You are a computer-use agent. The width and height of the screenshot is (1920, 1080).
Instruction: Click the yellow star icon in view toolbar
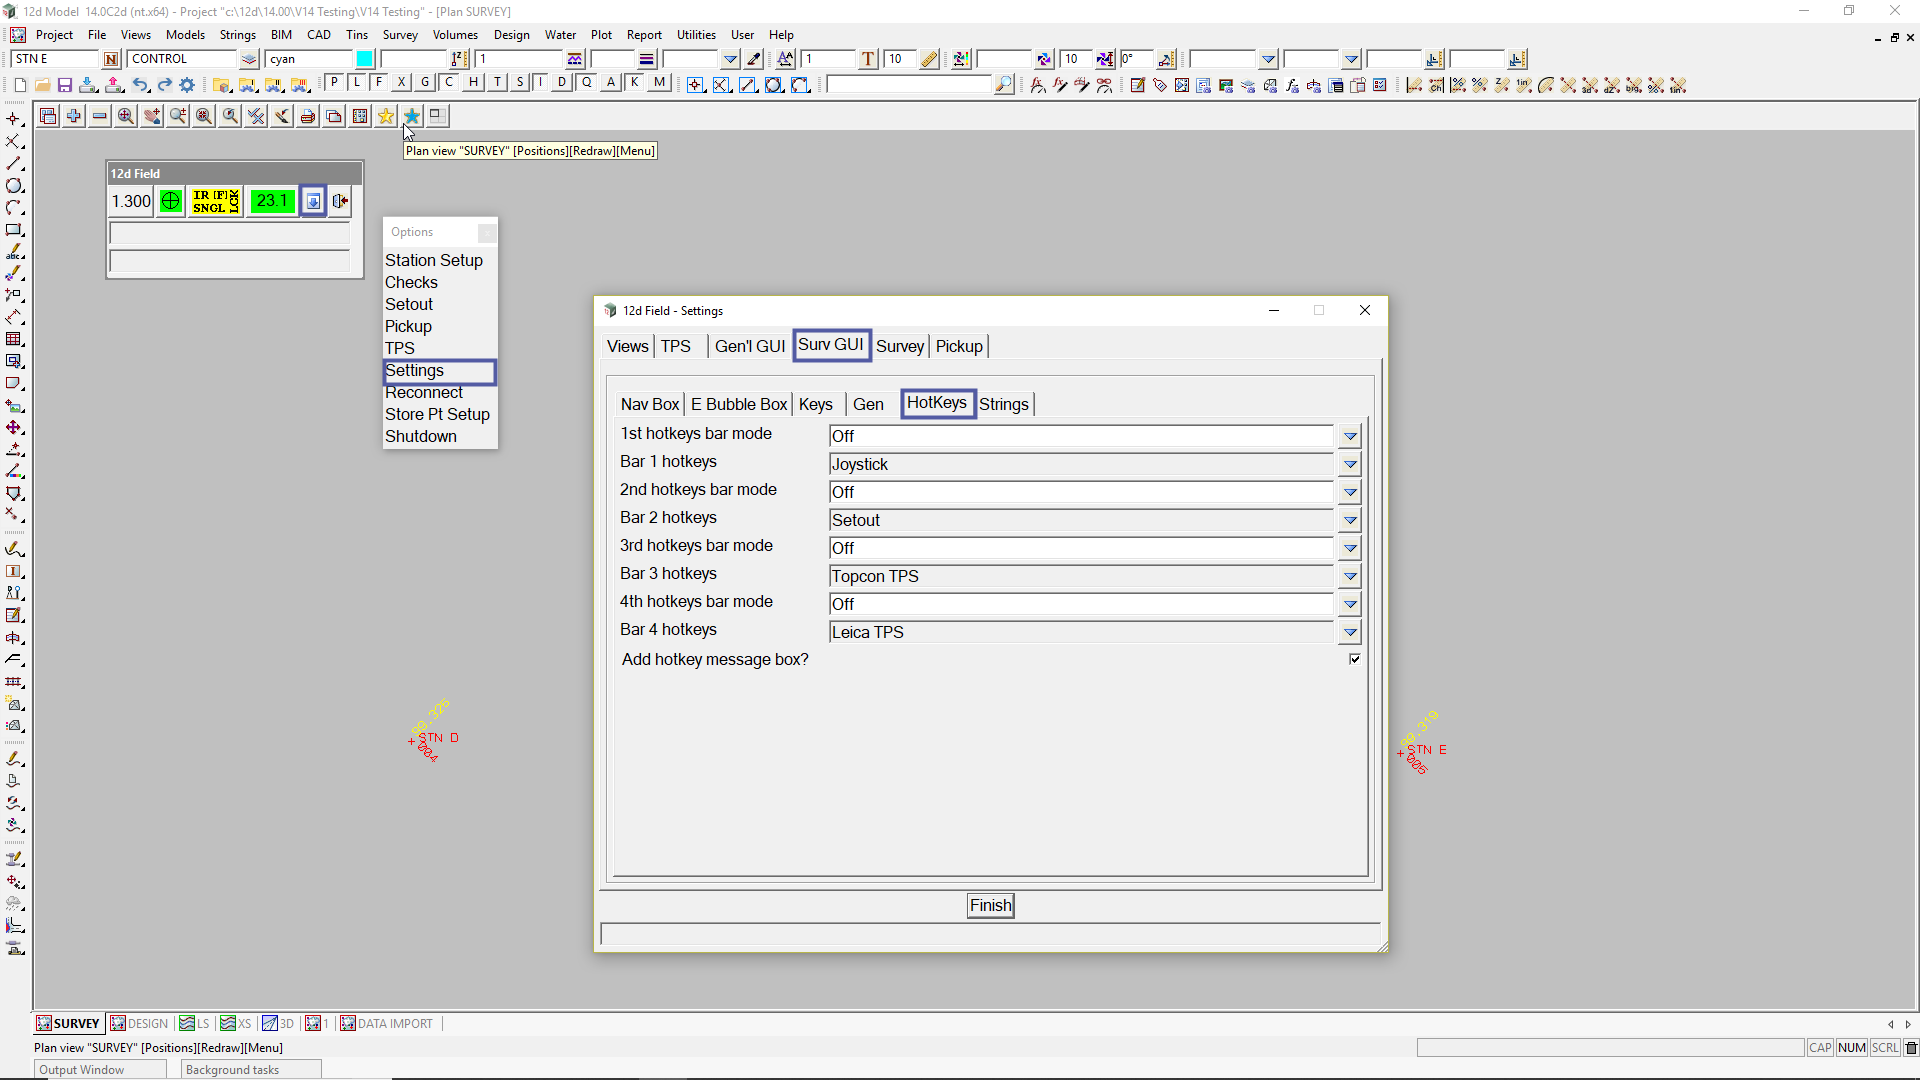tap(386, 117)
